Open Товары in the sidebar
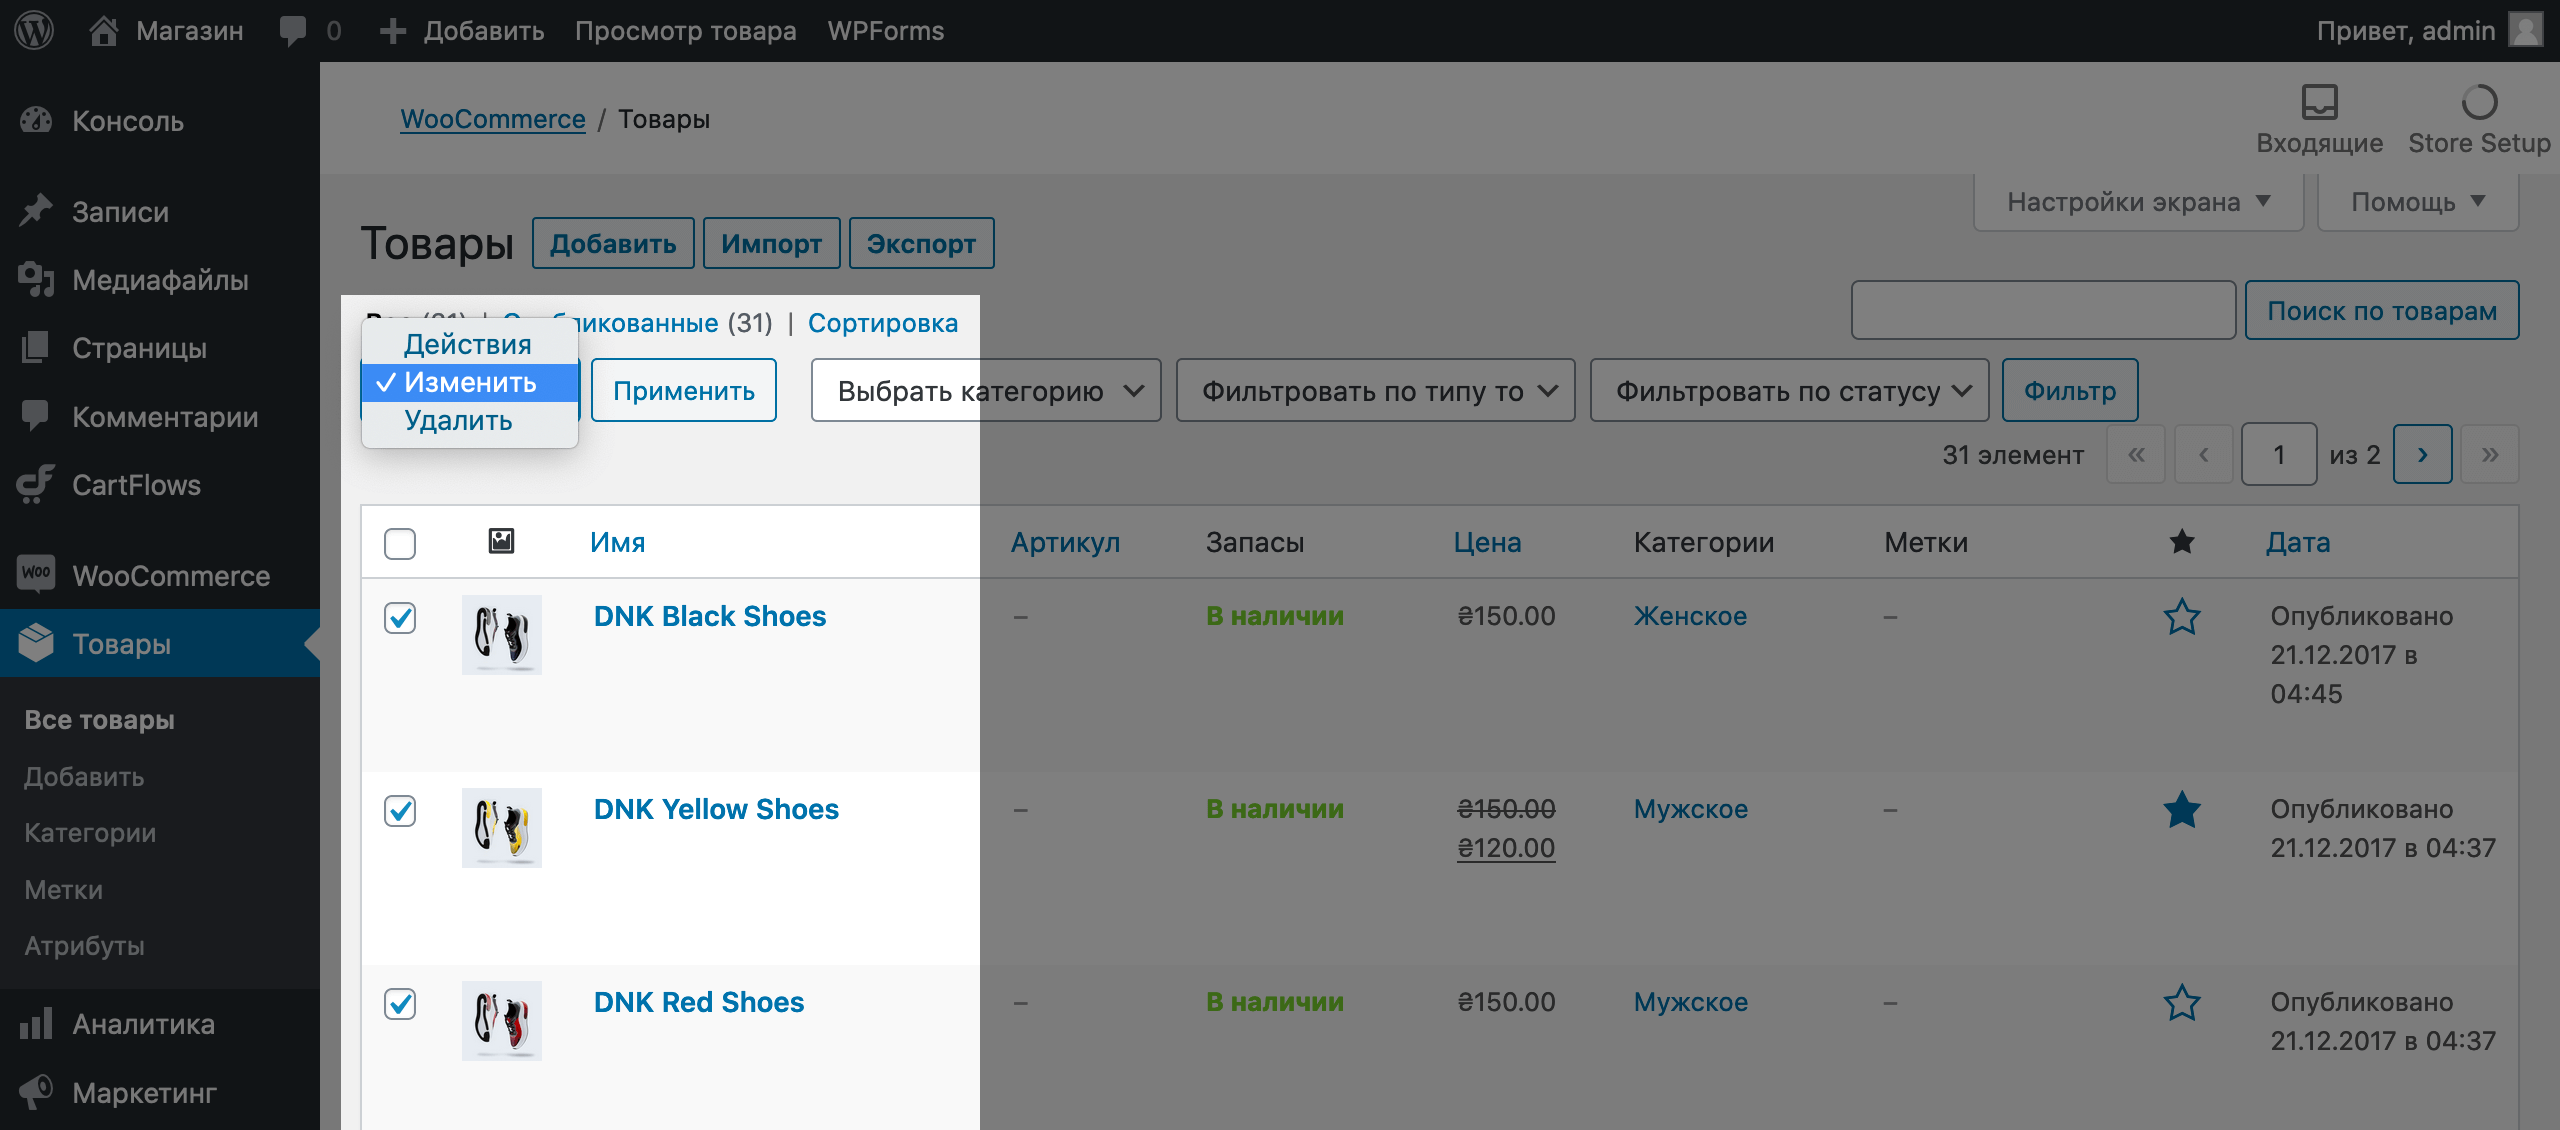The image size is (2560, 1130). pos(160,644)
